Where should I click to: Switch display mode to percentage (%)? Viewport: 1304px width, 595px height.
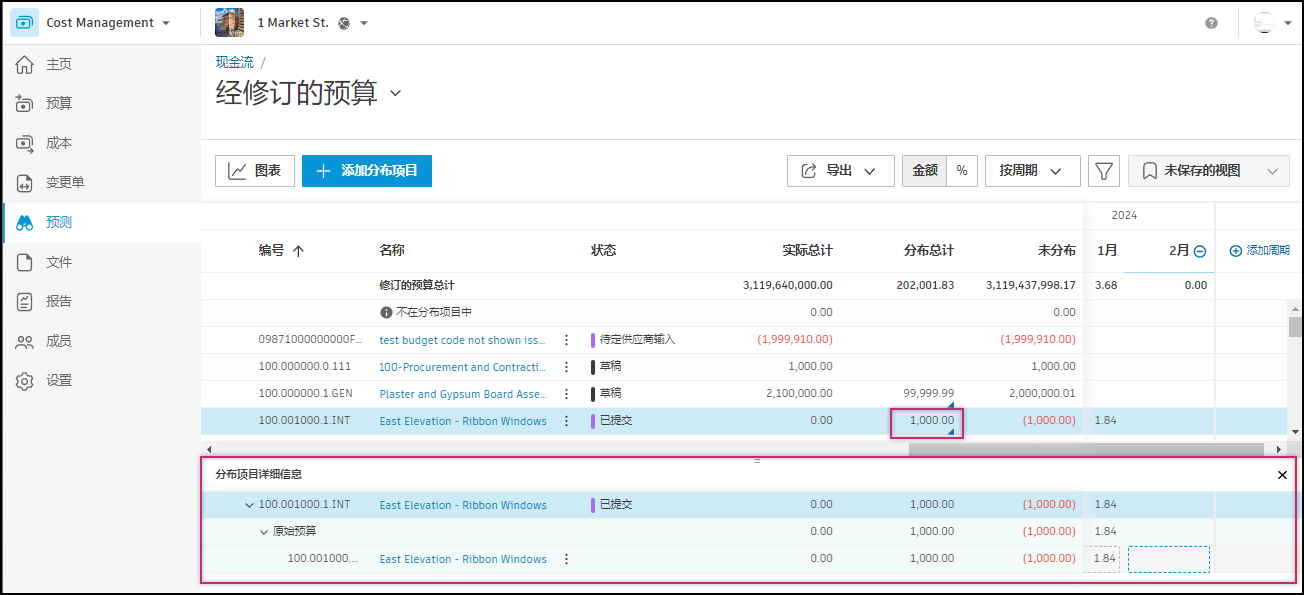click(962, 170)
